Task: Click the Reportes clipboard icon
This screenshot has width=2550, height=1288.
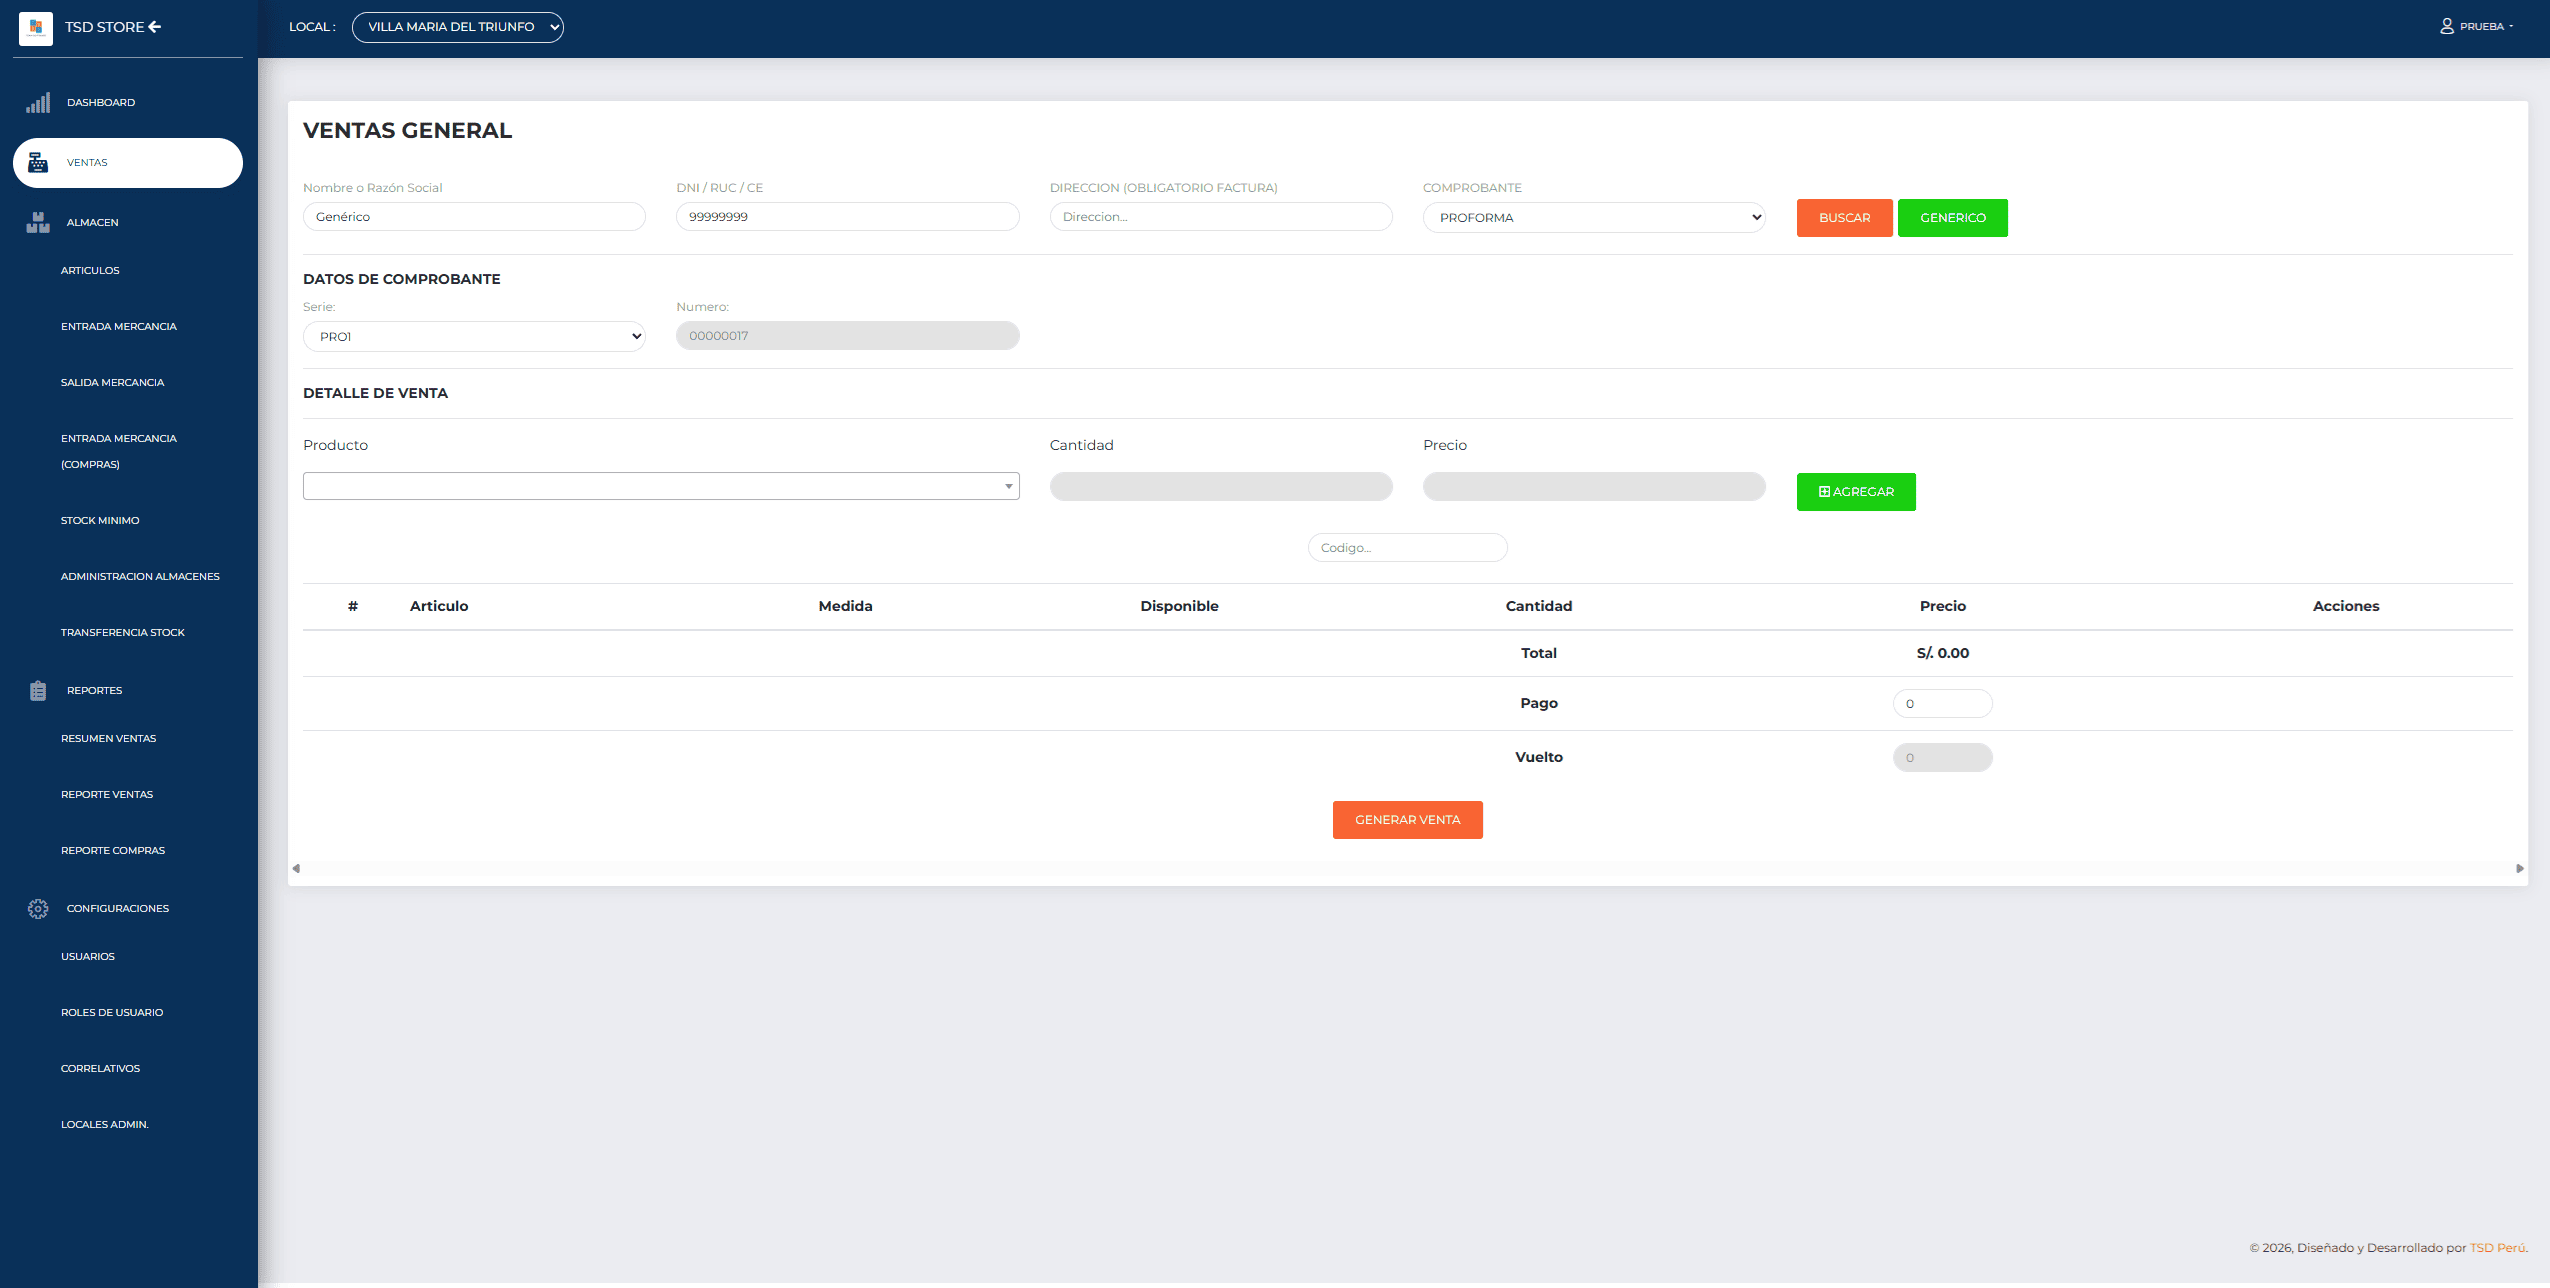Action: tap(38, 691)
